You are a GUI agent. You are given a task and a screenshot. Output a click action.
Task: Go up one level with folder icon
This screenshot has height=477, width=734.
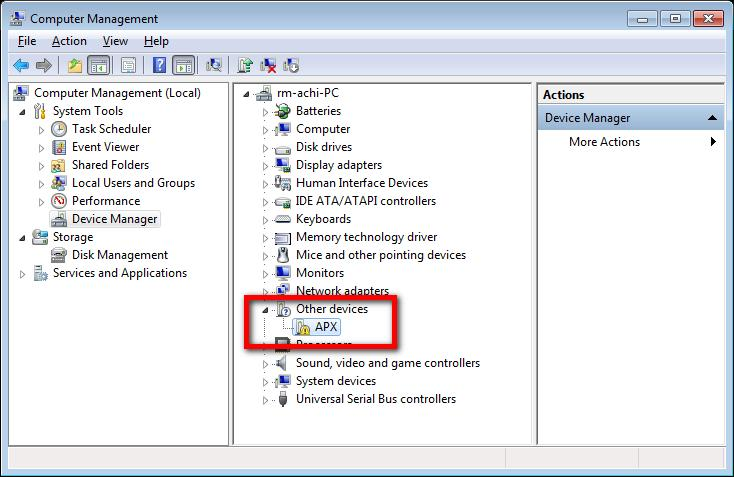point(74,65)
